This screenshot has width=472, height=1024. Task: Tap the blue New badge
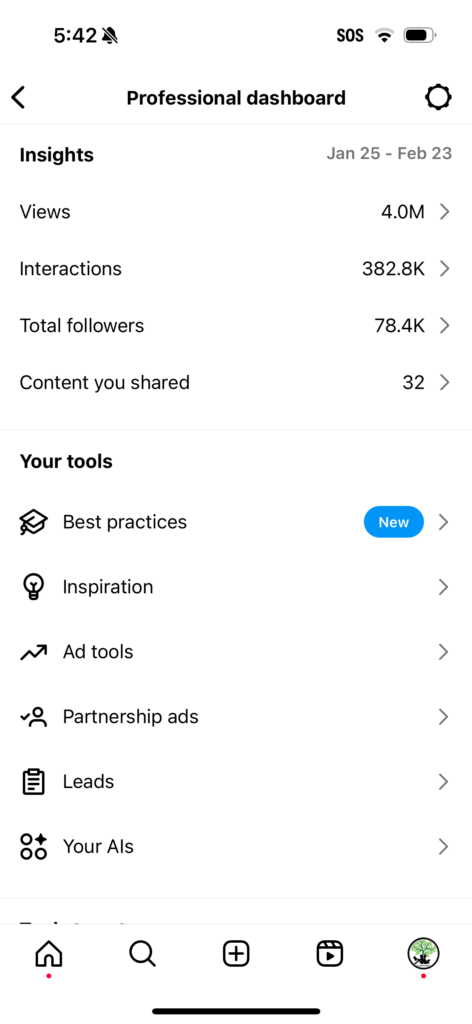(394, 522)
